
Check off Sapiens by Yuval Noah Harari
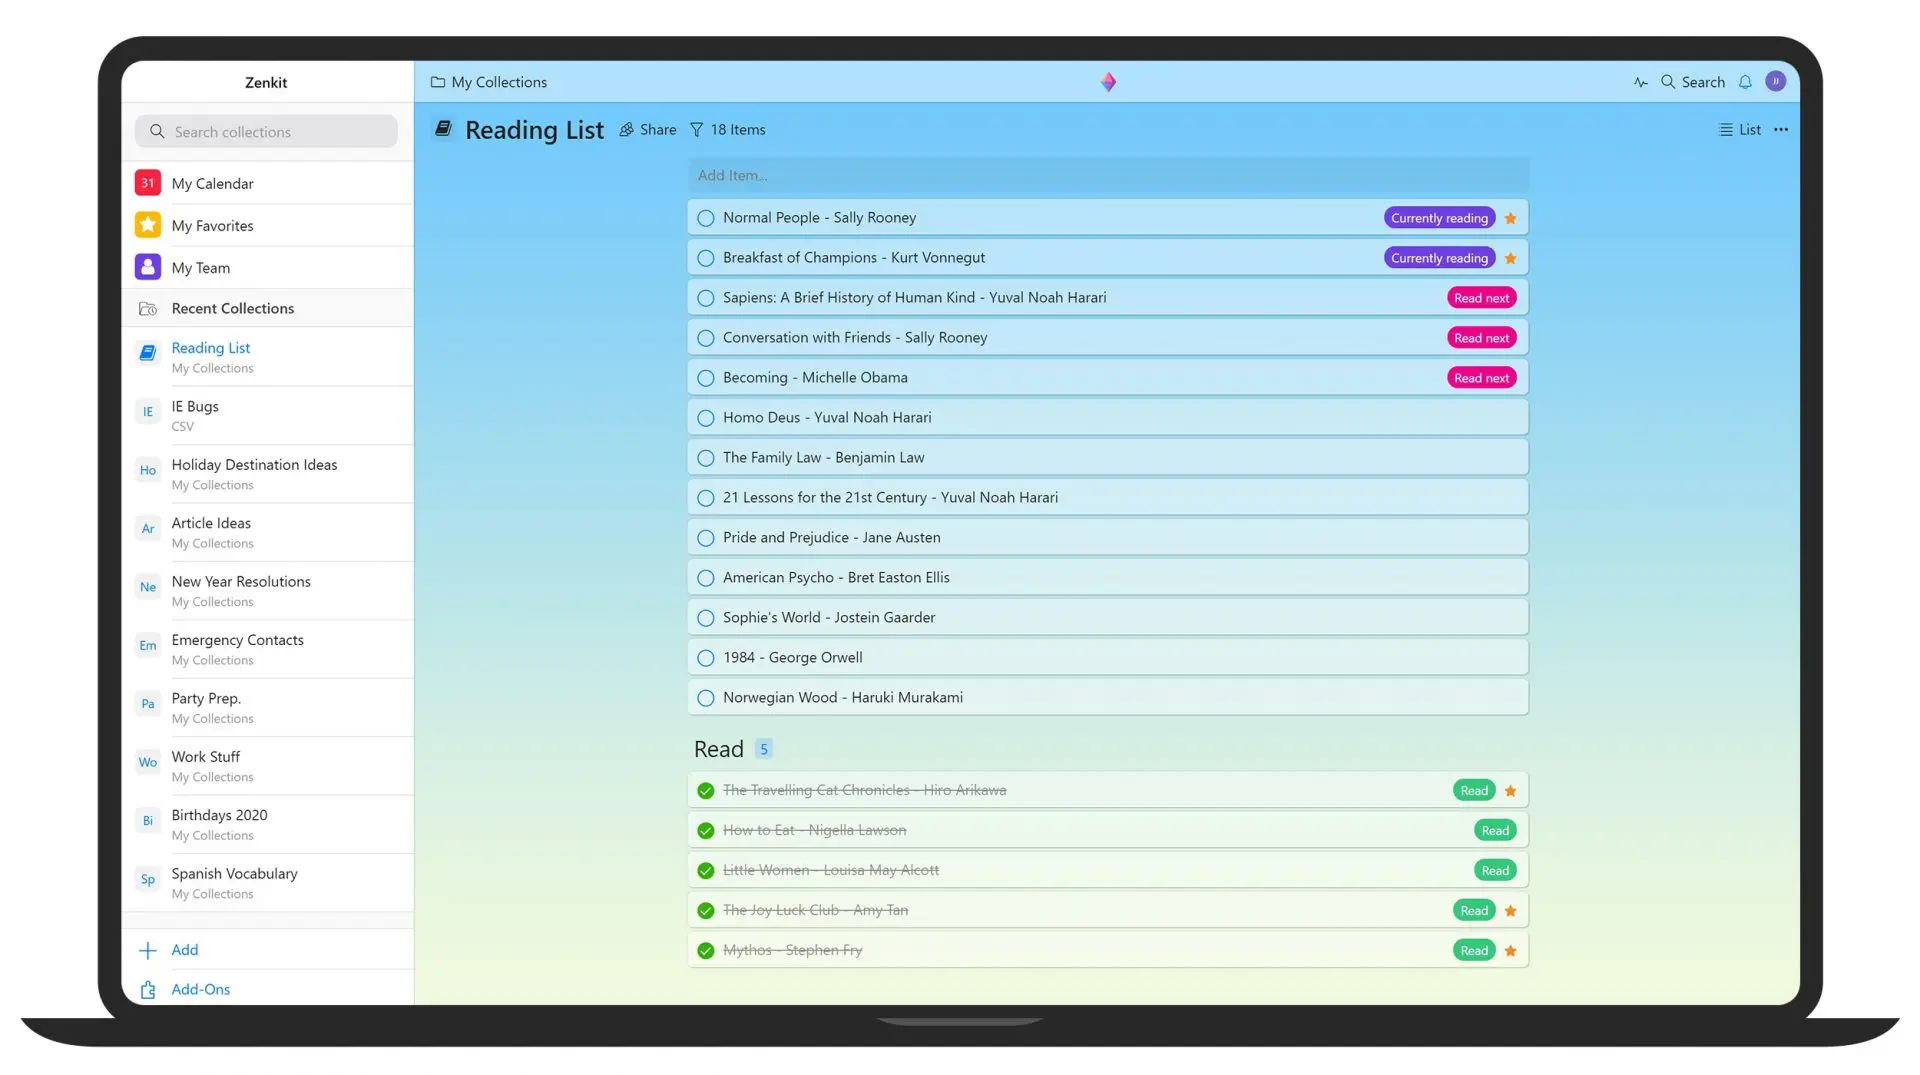[x=706, y=298]
